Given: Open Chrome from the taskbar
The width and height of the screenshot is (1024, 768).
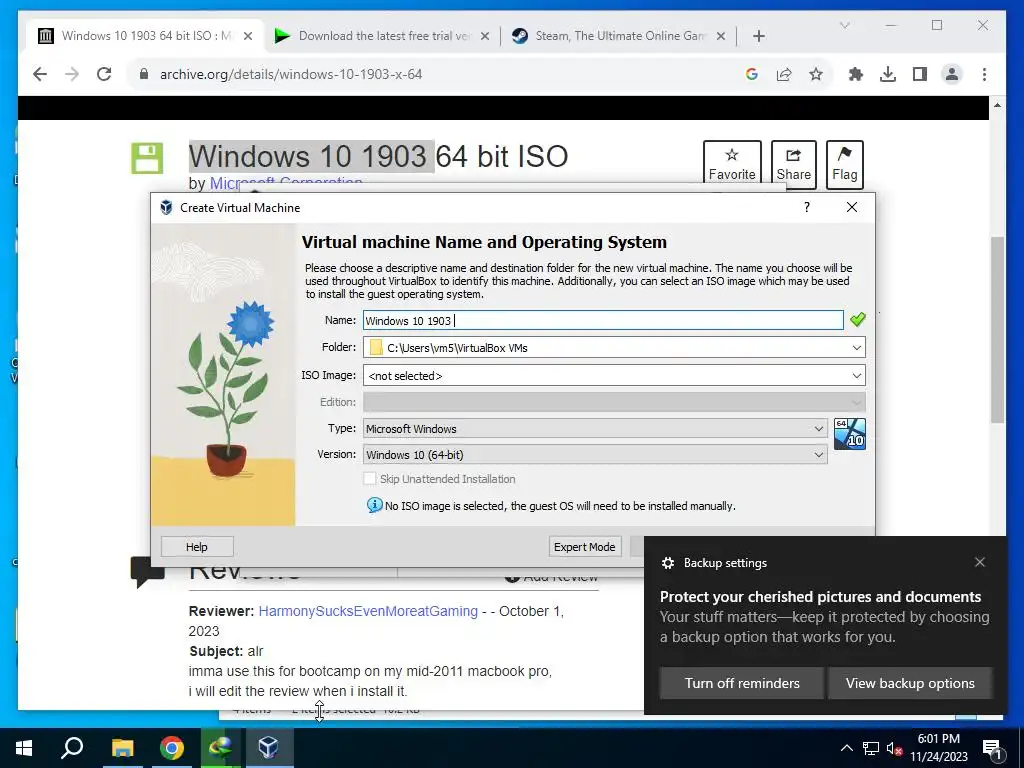Looking at the screenshot, I should point(172,748).
